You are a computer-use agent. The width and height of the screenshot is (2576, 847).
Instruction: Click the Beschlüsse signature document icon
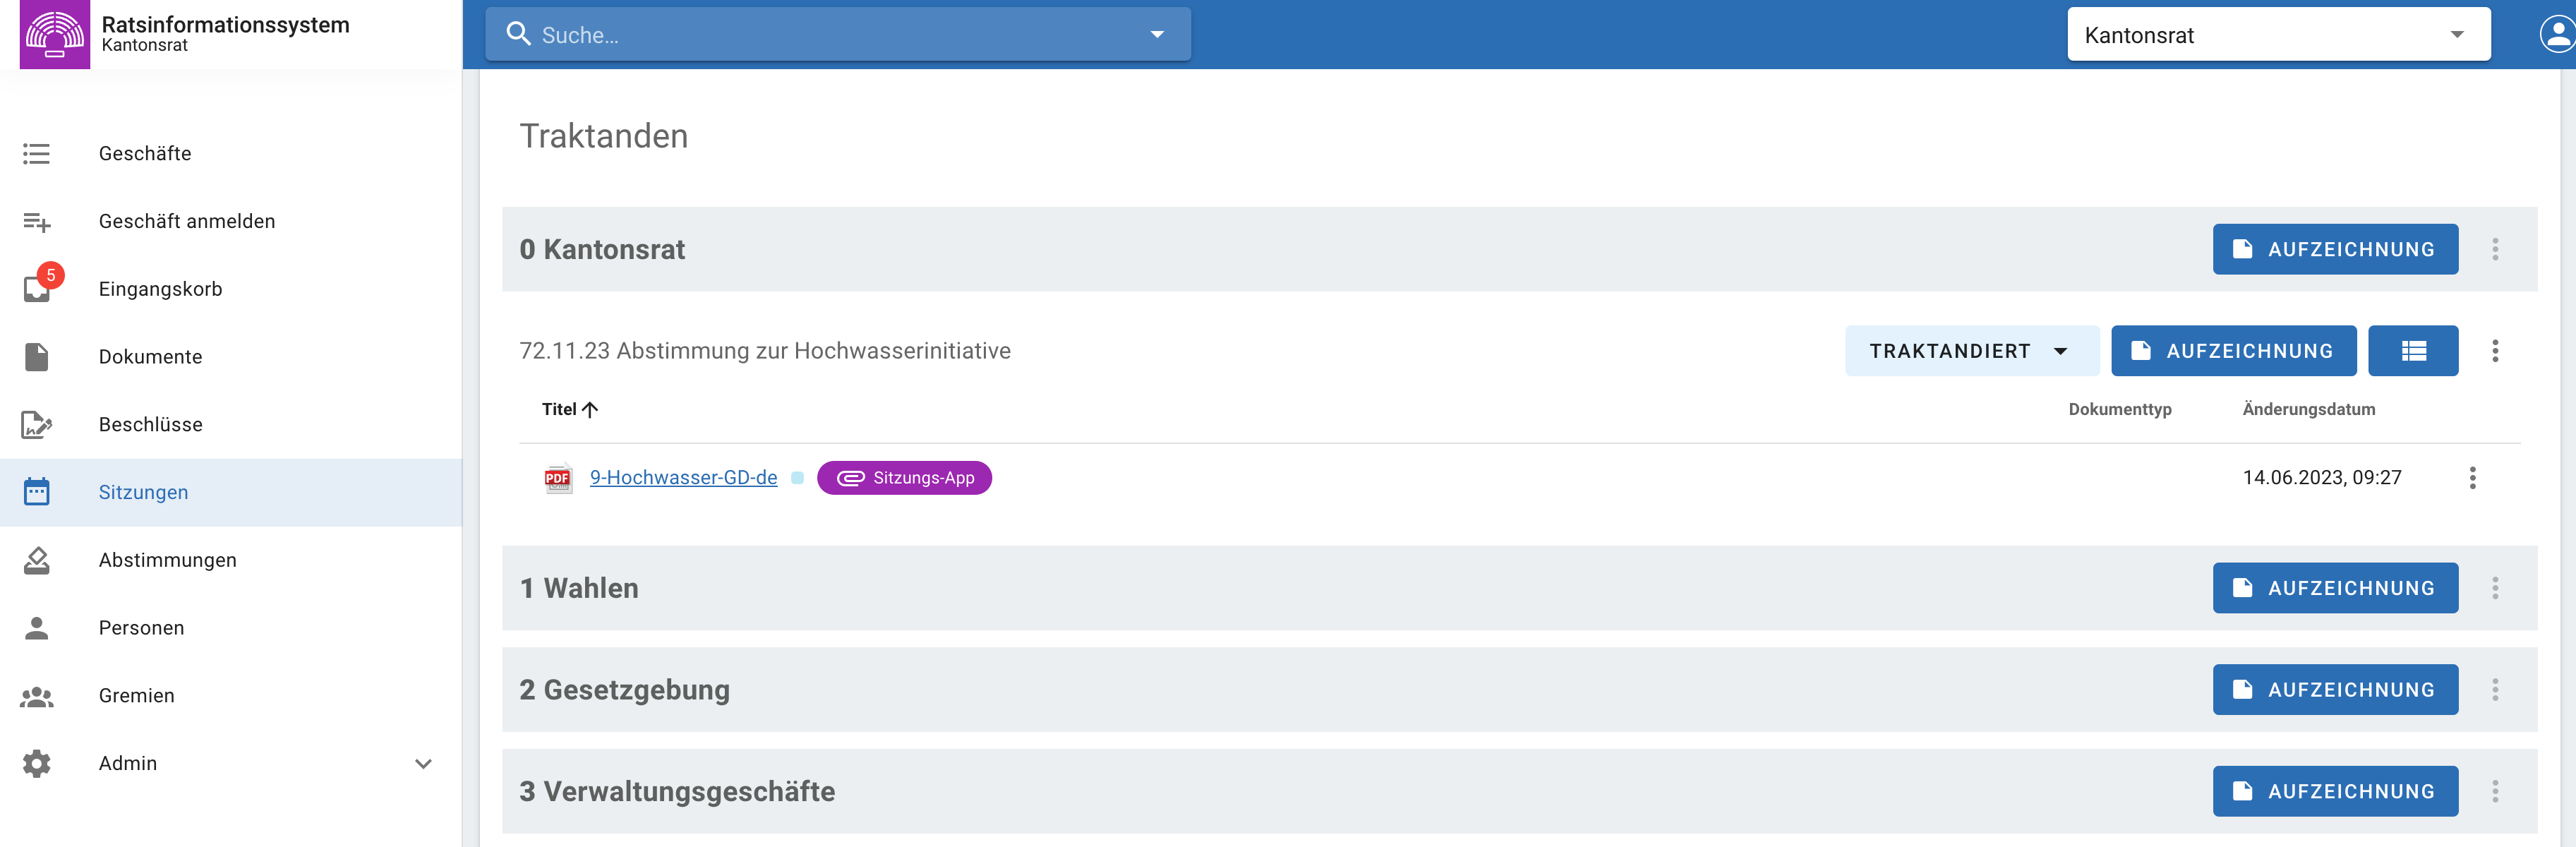(x=37, y=425)
